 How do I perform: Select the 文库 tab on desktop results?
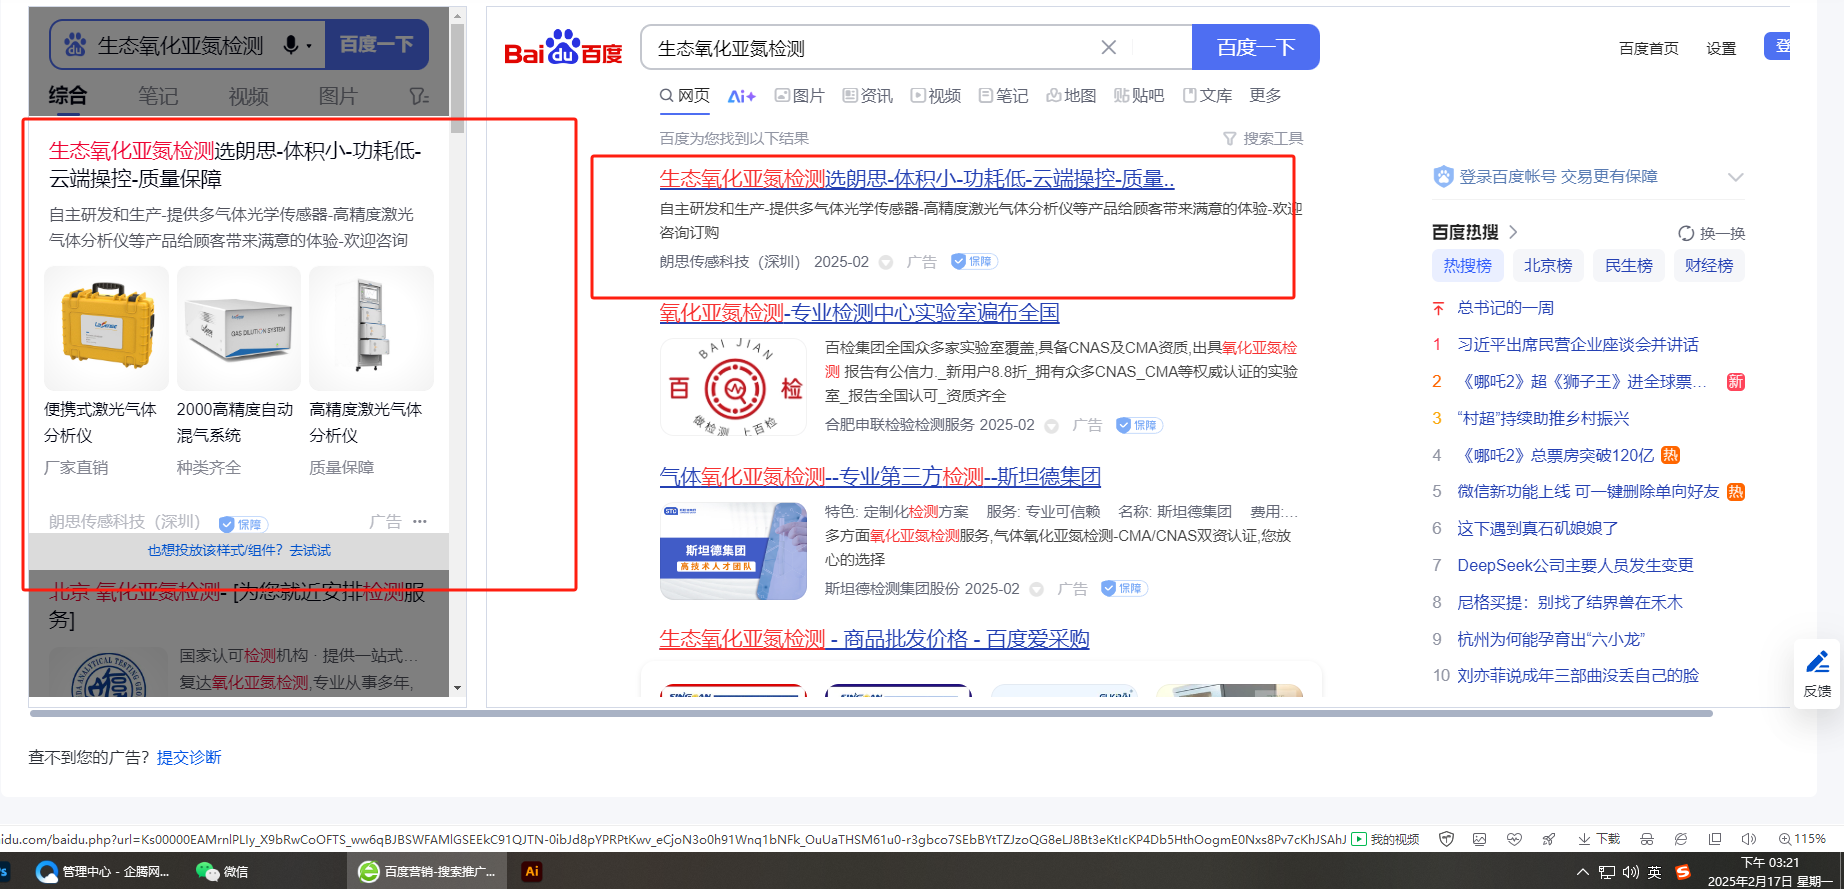(x=1207, y=95)
